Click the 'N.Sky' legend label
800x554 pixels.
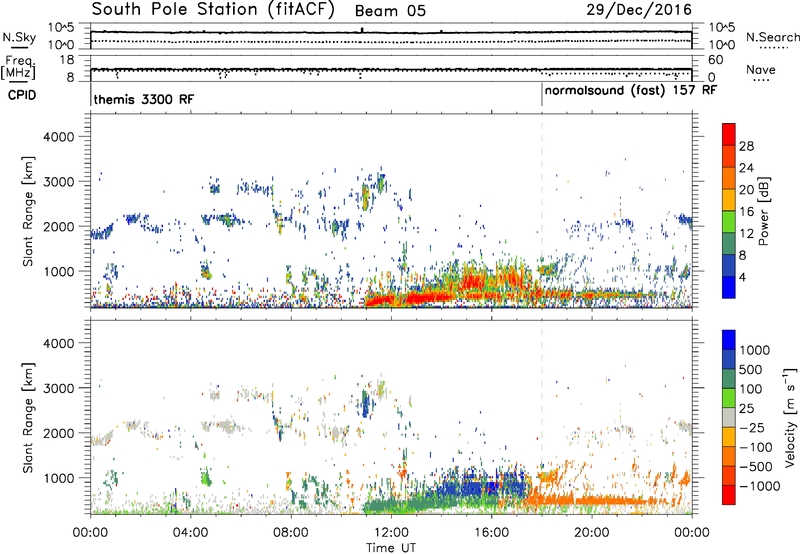[x=19, y=37]
